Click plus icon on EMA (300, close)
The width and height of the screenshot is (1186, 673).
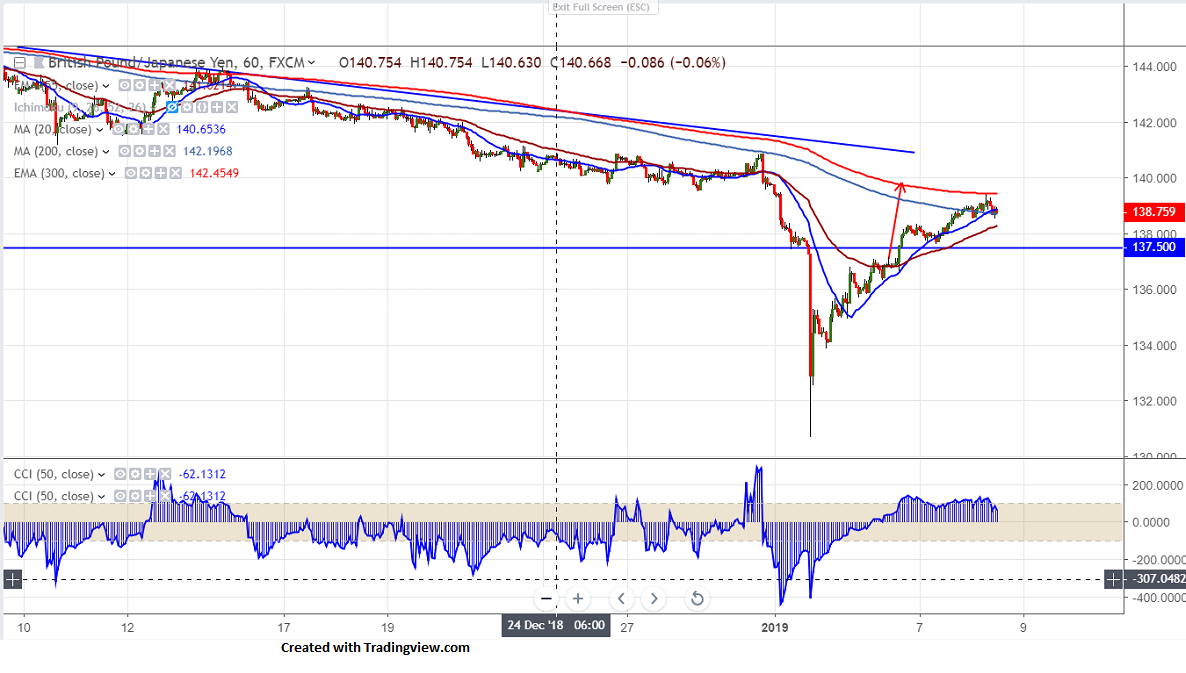point(161,173)
